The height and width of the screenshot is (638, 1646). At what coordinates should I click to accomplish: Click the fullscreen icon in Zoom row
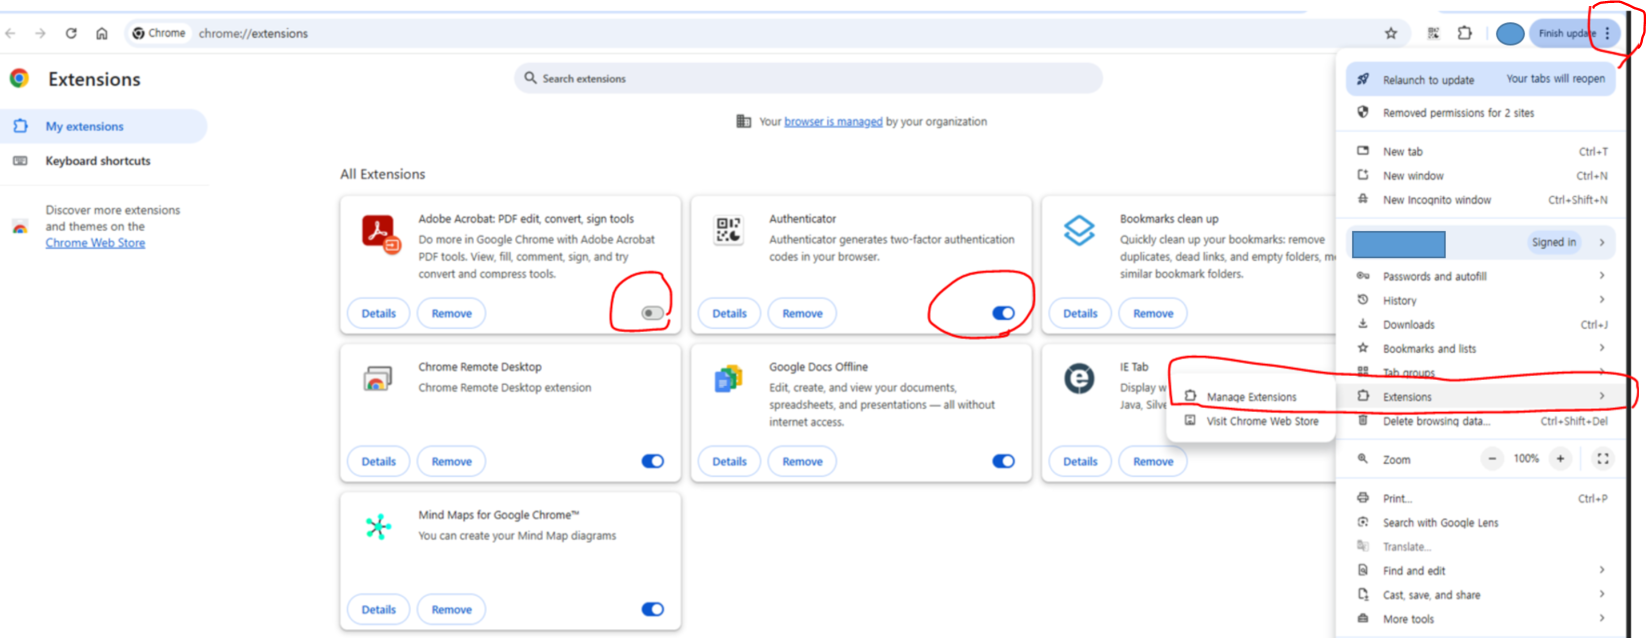coord(1603,459)
